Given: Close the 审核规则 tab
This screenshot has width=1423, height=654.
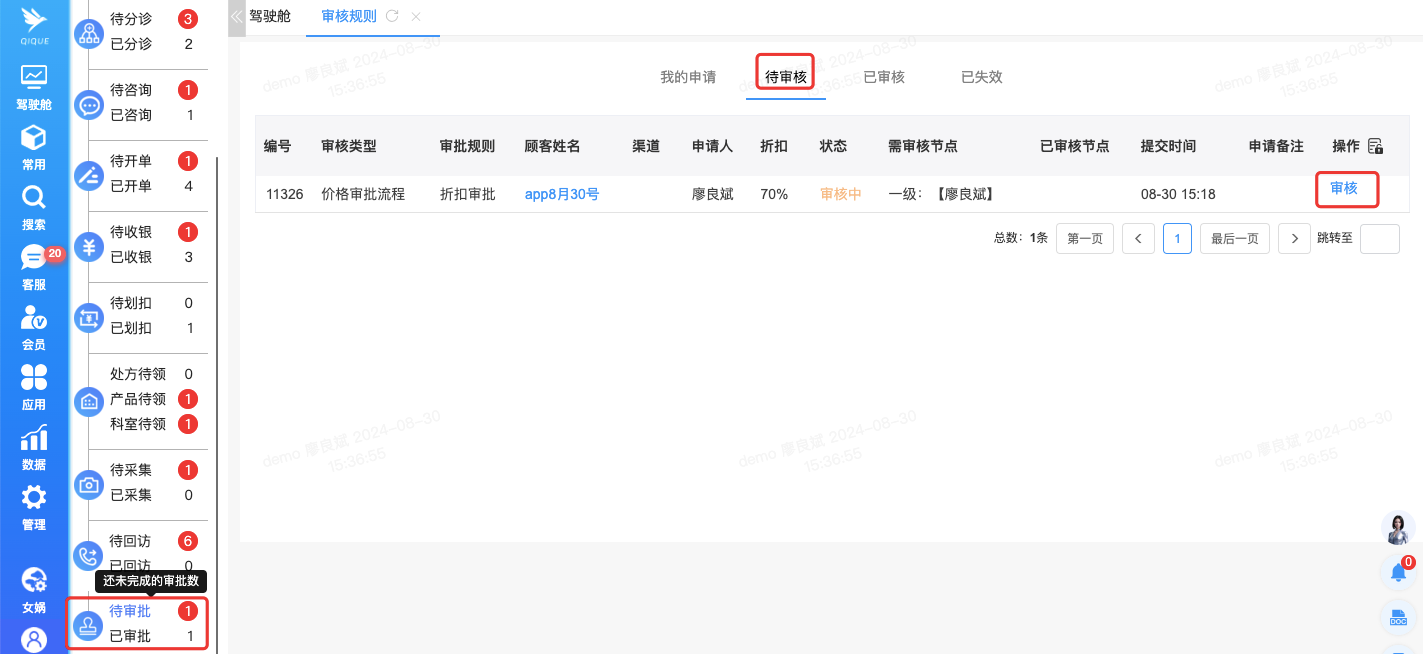Looking at the screenshot, I should tap(416, 16).
